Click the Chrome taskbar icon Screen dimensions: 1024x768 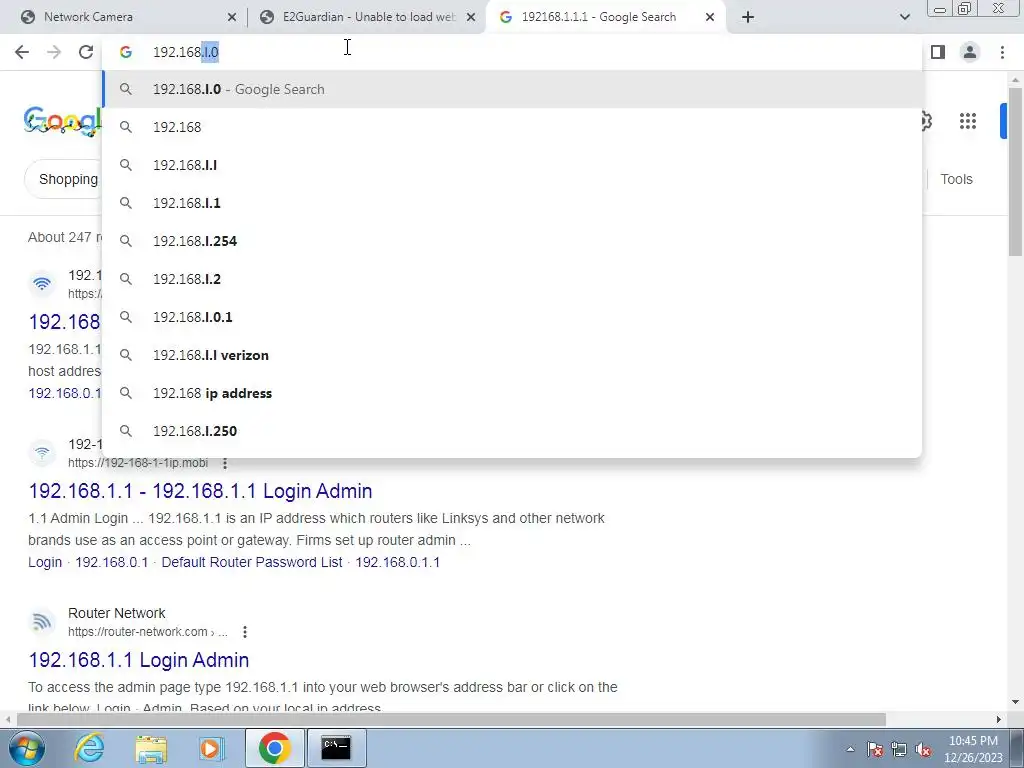click(x=274, y=748)
